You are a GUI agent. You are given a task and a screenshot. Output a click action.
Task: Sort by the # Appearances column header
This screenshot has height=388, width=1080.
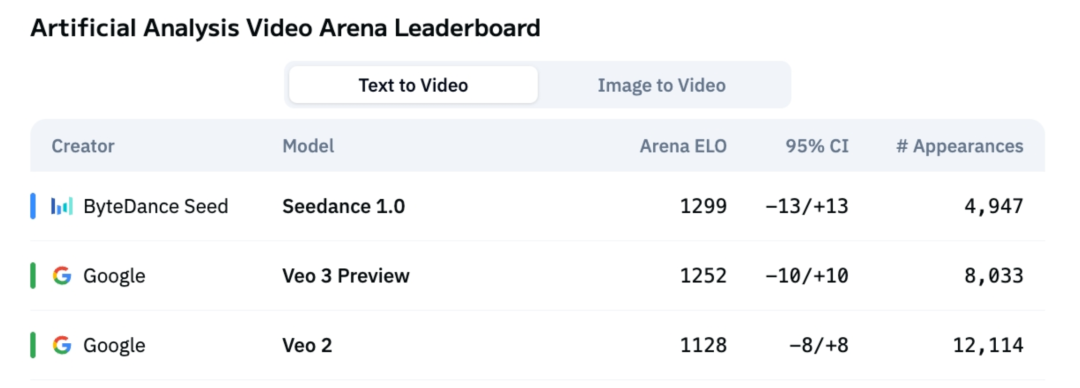(x=959, y=146)
